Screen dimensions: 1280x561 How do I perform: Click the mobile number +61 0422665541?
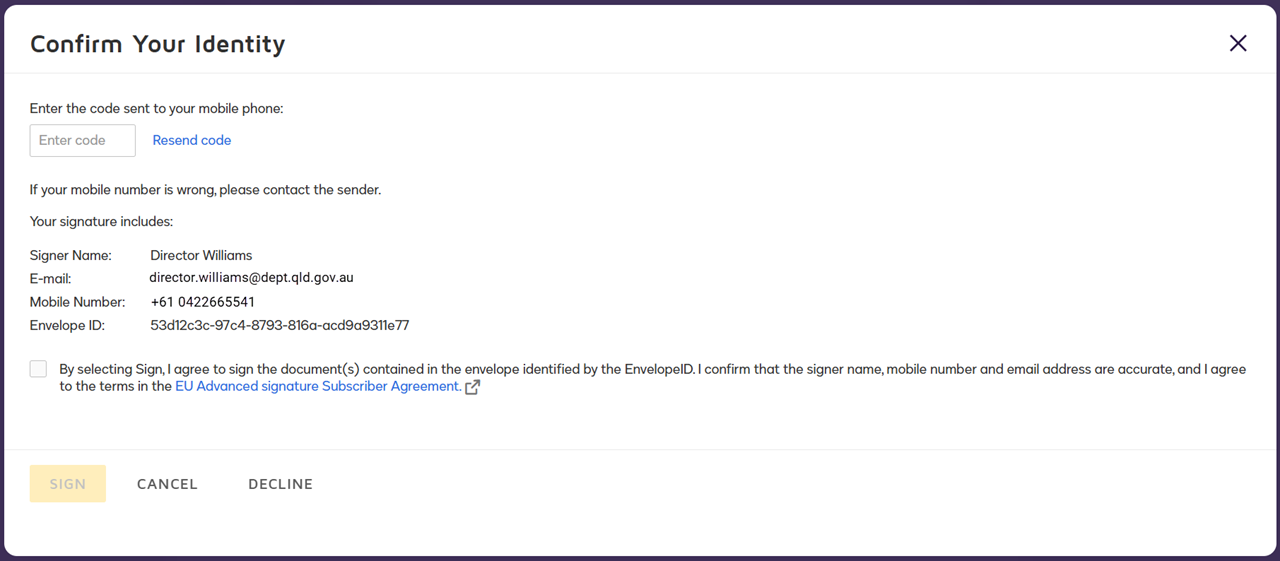202,302
